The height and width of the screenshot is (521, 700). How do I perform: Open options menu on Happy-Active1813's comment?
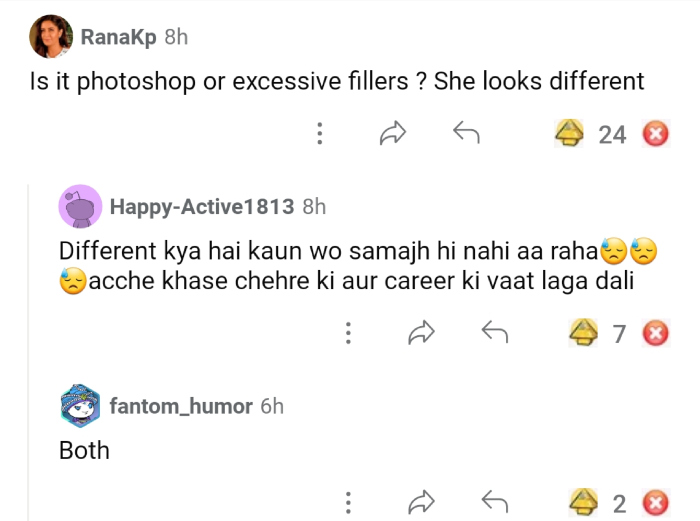(x=348, y=333)
